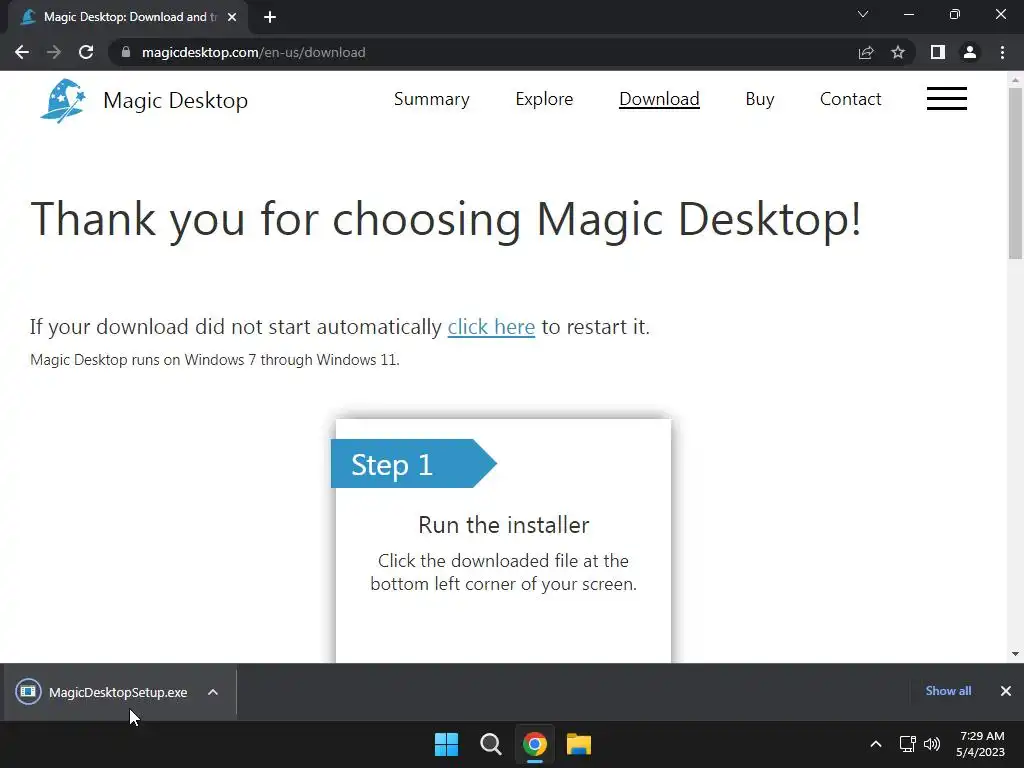Viewport: 1024px width, 768px height.
Task: Go back with the browser back arrow
Action: pos(22,52)
